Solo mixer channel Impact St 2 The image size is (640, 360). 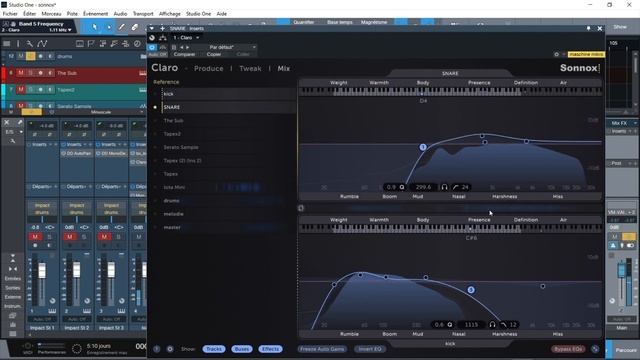pyautogui.click(x=84, y=237)
